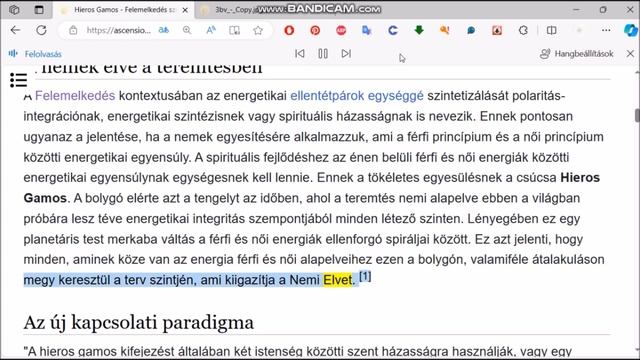The image size is (640, 360).
Task: Open the red square extension icon
Action: point(497,30)
